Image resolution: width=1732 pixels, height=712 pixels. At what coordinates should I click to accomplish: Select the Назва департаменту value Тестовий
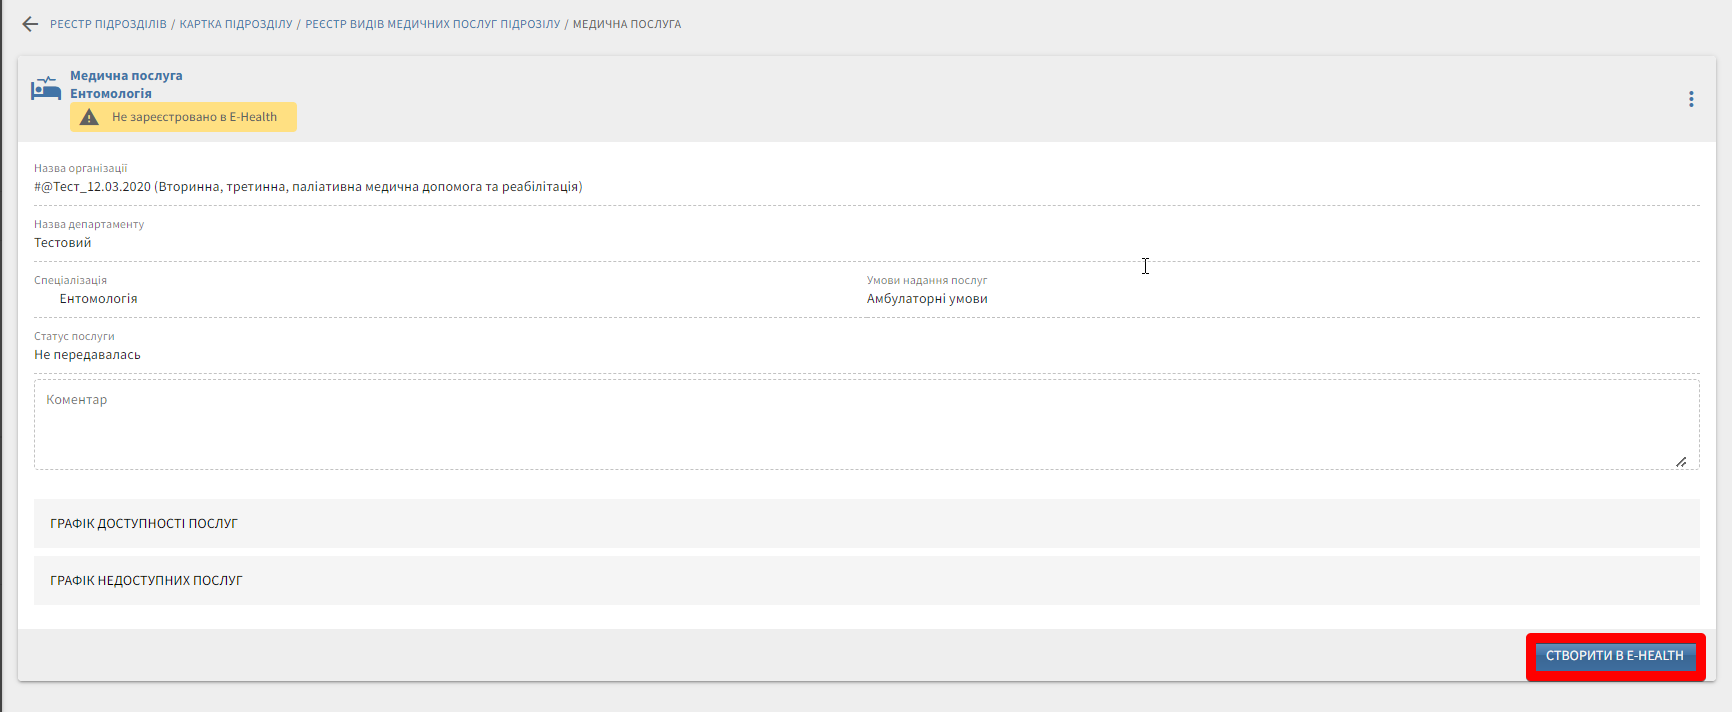(63, 243)
